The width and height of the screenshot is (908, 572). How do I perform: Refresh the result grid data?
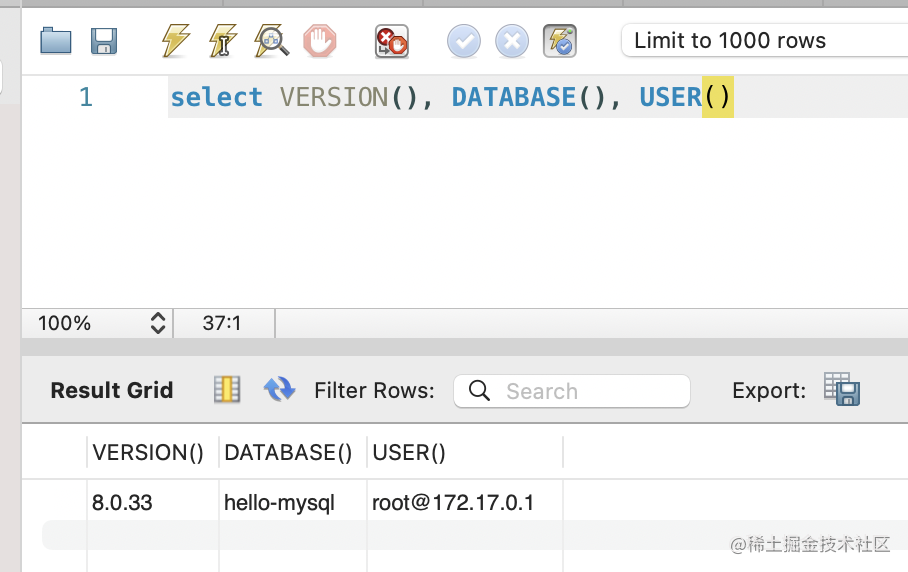point(279,390)
